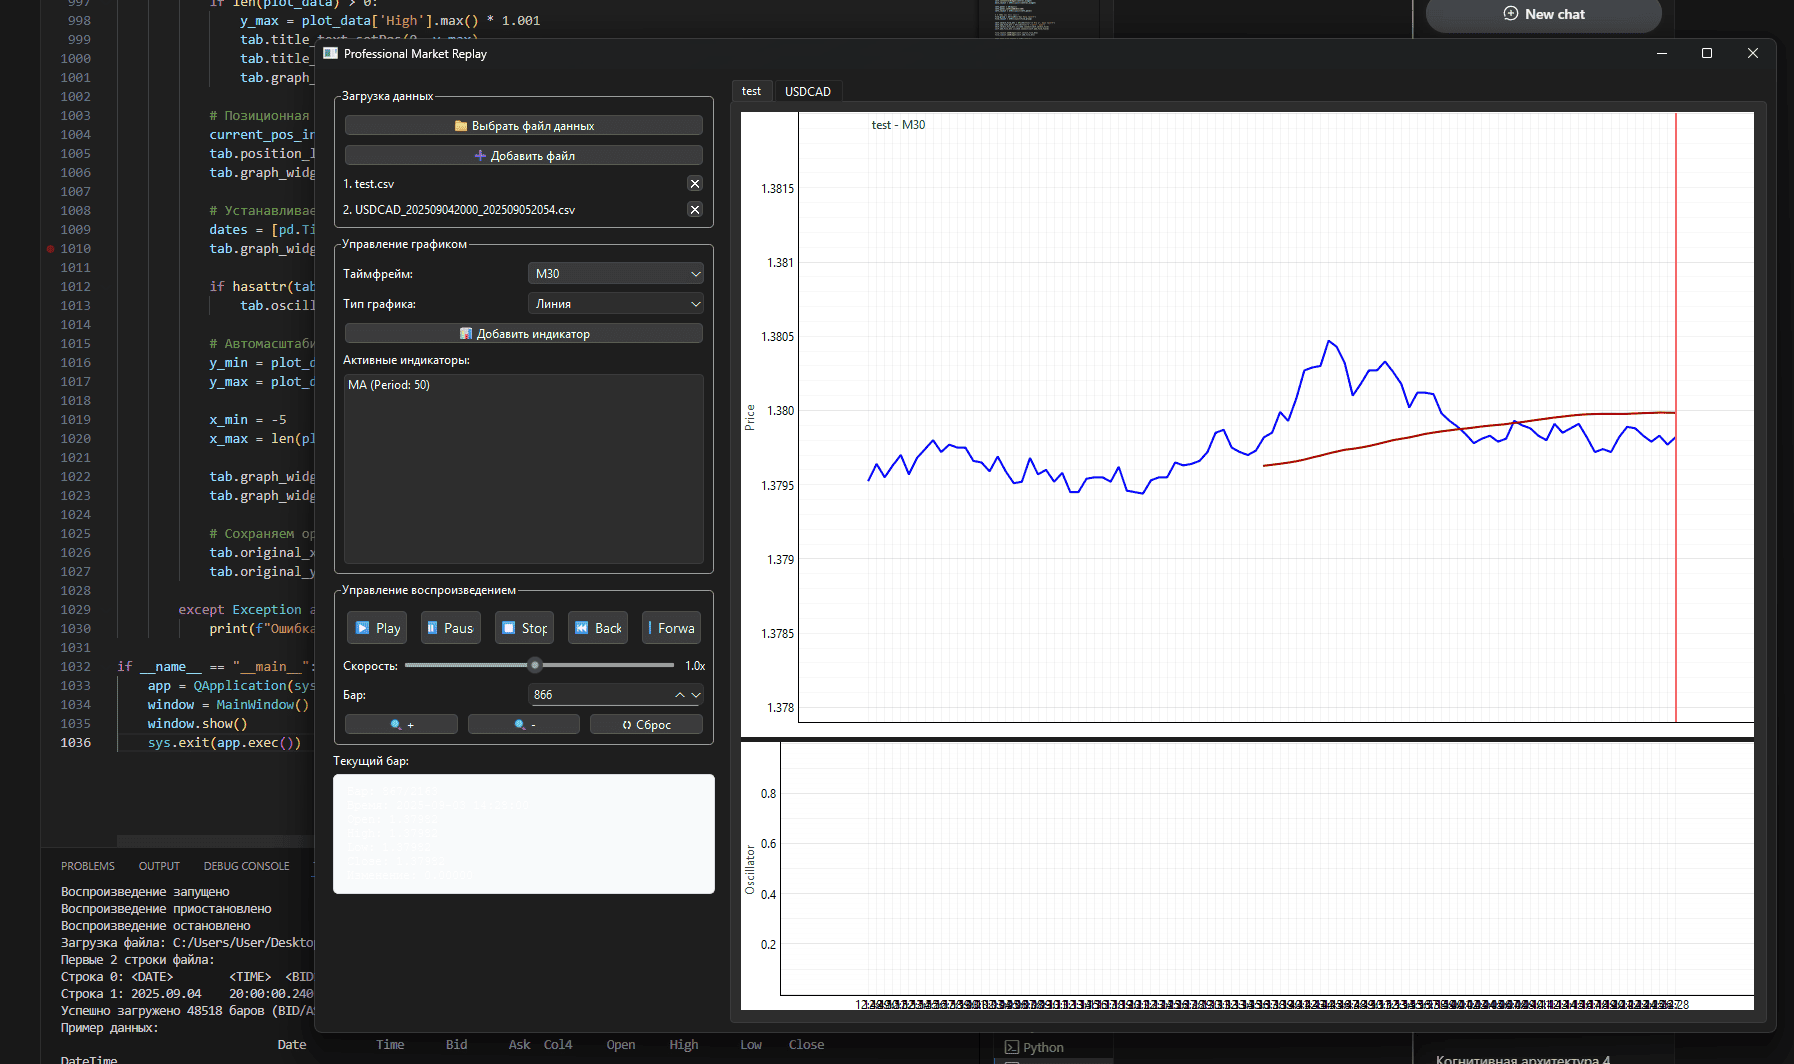Remove test.csv from the file list
The width and height of the screenshot is (1794, 1064).
[x=695, y=184]
